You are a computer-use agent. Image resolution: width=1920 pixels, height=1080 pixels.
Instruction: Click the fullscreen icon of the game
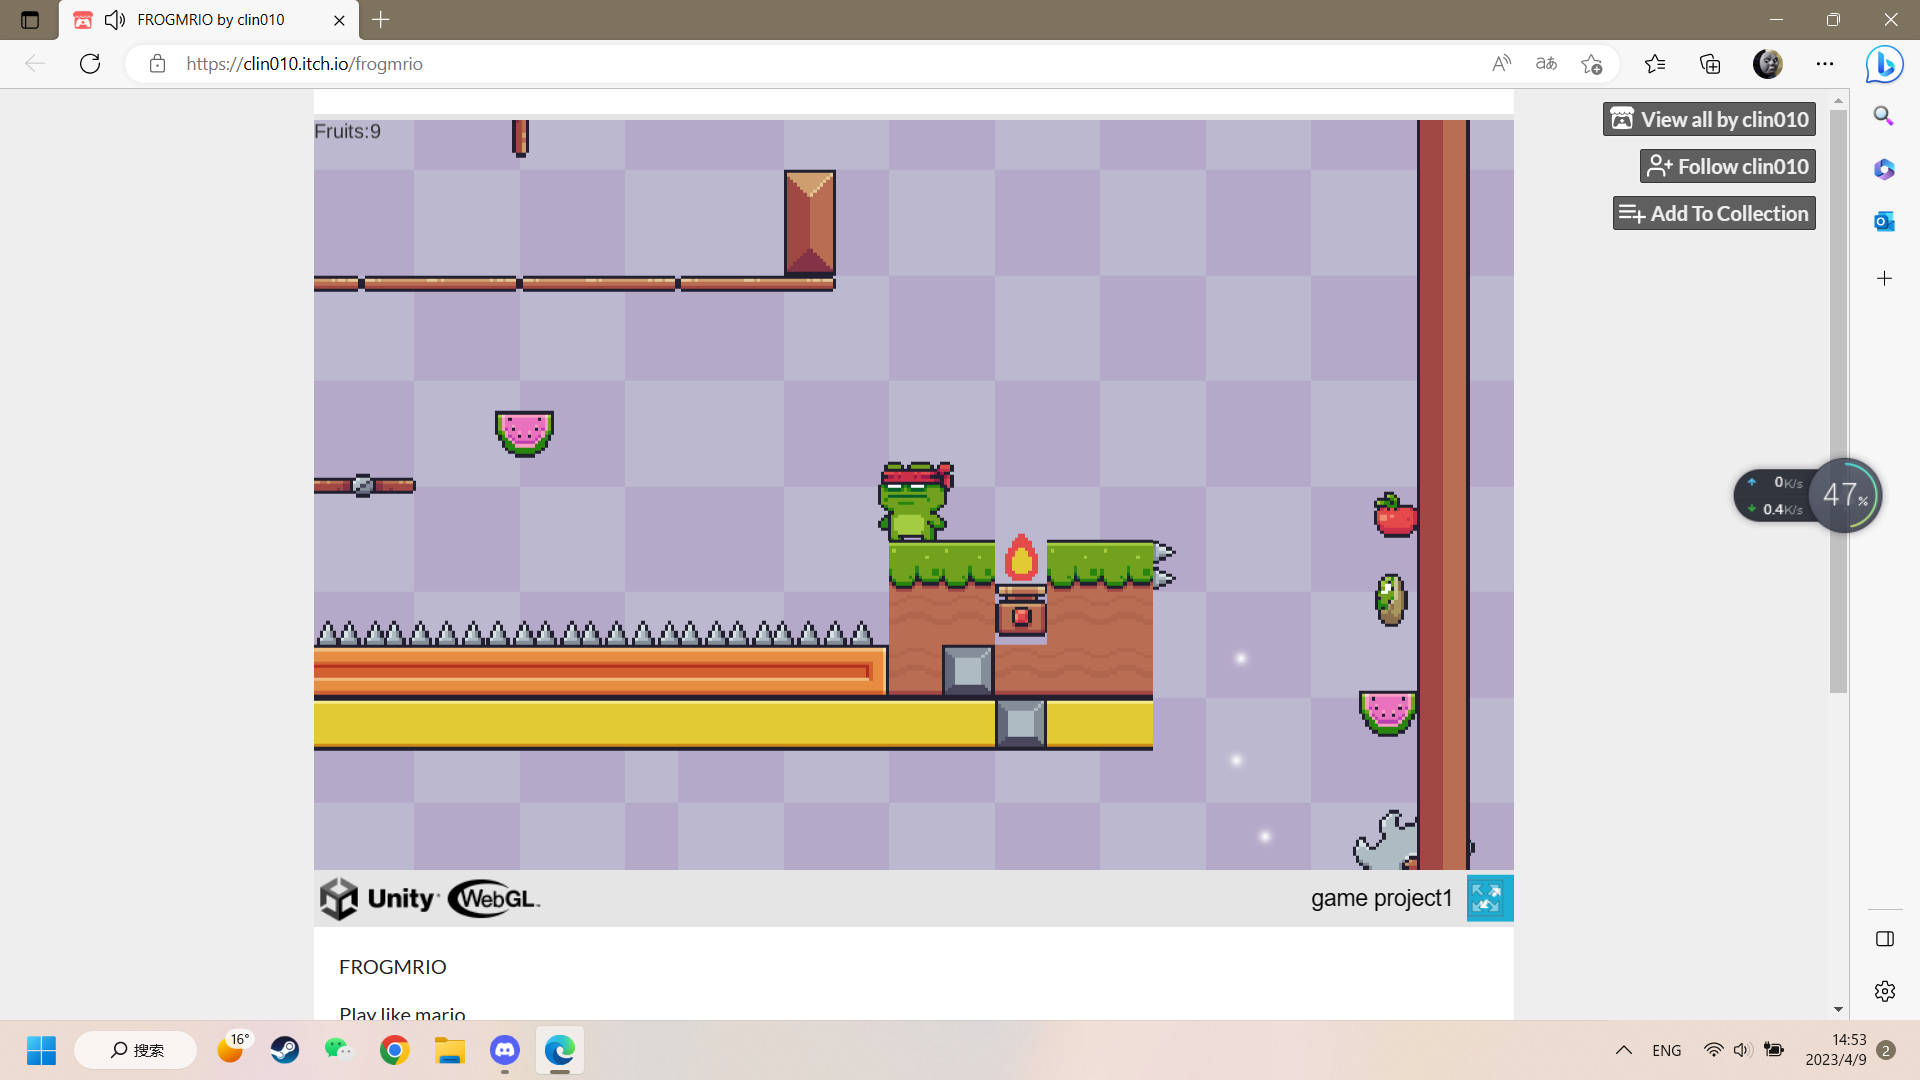(1489, 898)
